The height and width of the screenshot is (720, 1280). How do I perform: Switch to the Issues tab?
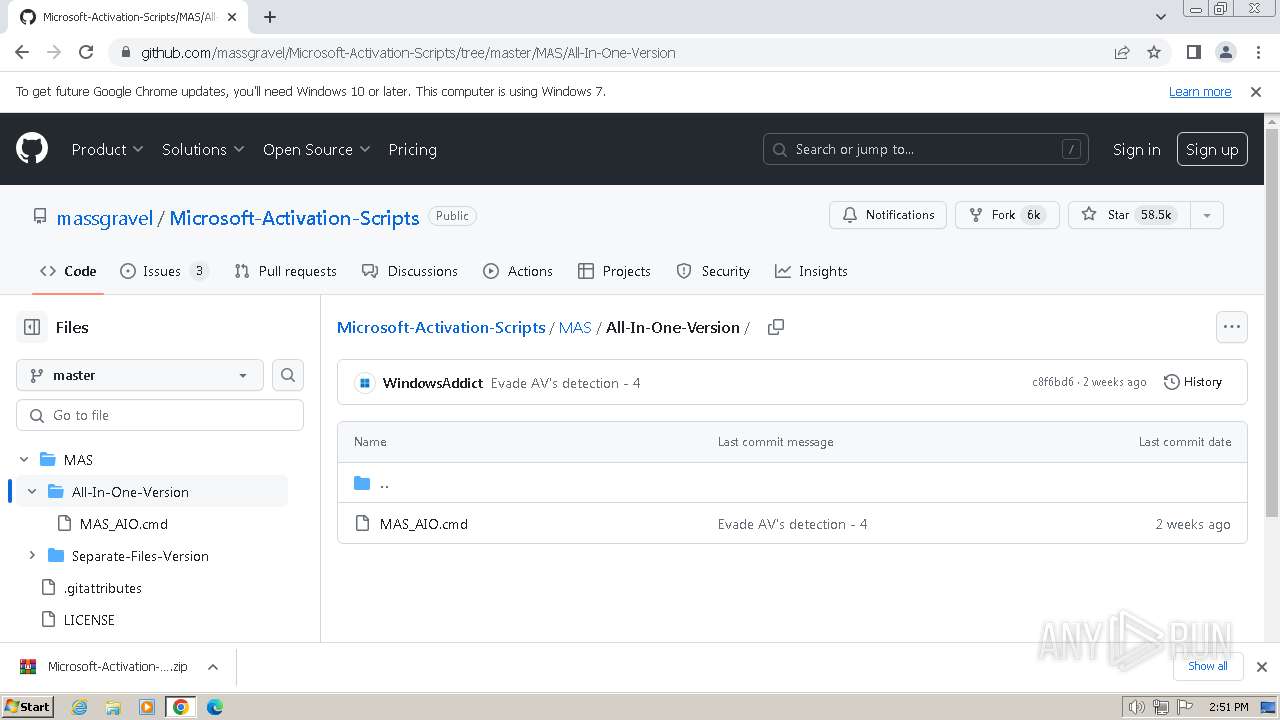click(164, 271)
